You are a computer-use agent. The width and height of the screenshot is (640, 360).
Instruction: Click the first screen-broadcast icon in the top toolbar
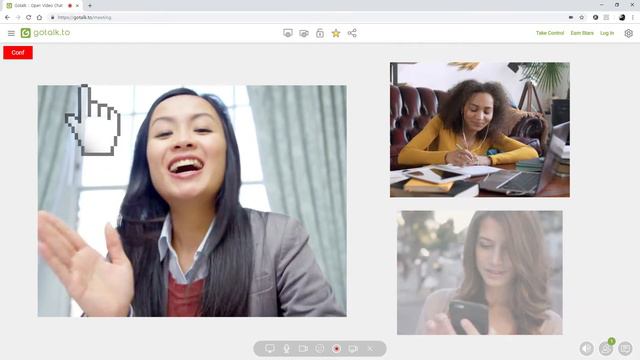[288, 33]
